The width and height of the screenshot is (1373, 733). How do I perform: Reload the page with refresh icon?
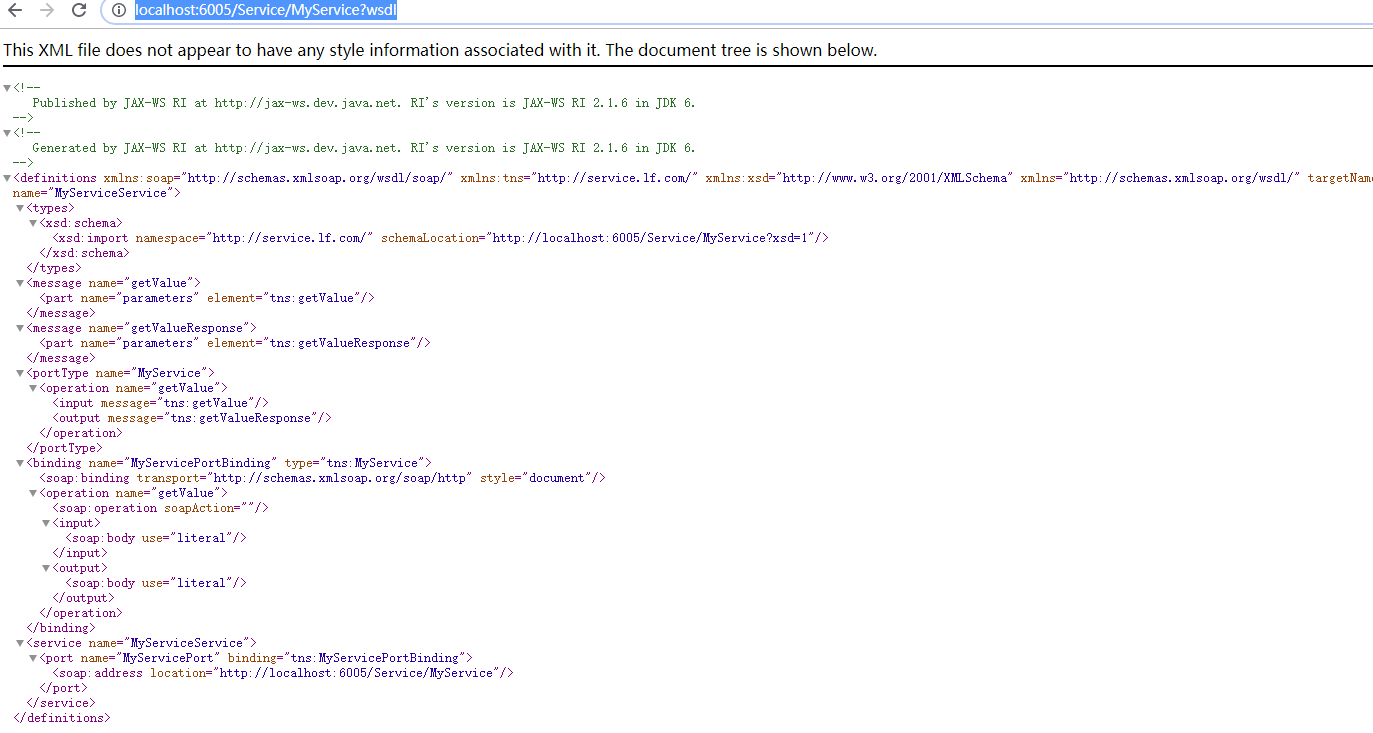click(x=79, y=10)
